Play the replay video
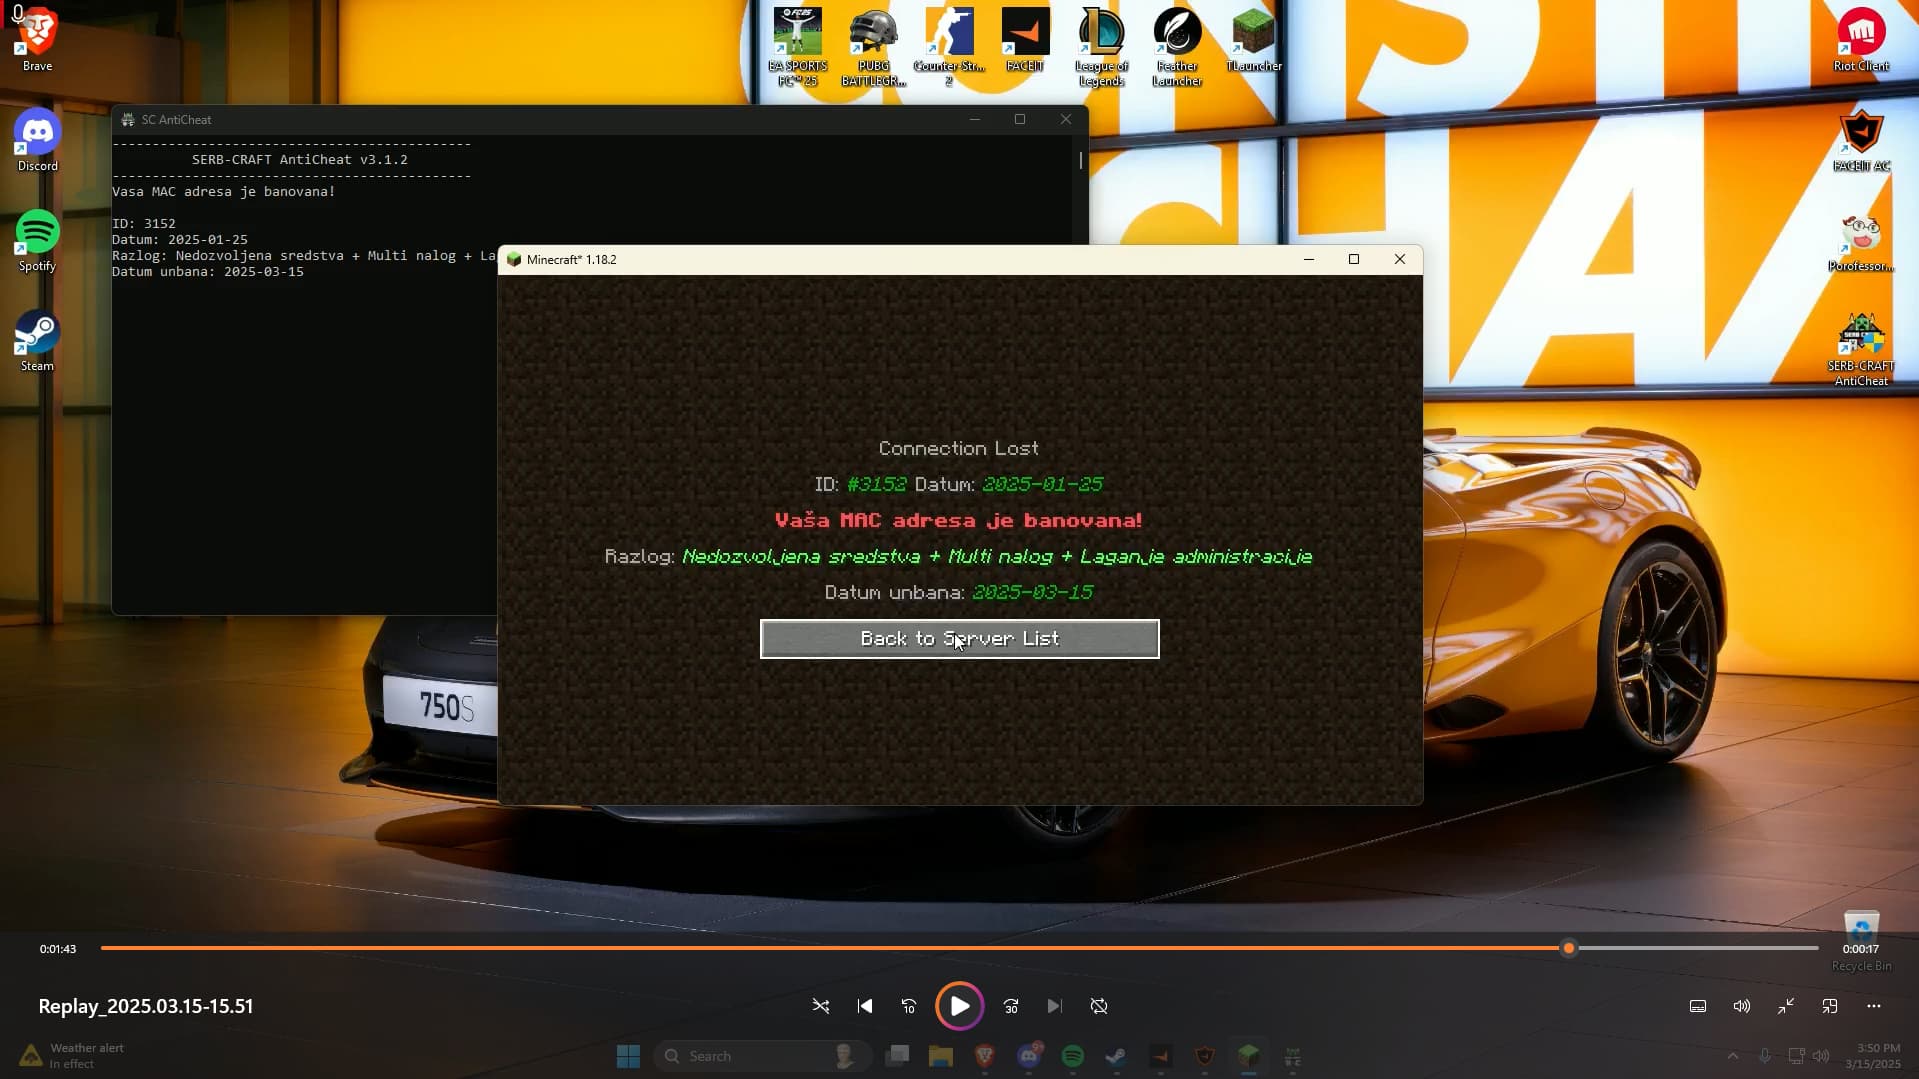 [x=959, y=1006]
